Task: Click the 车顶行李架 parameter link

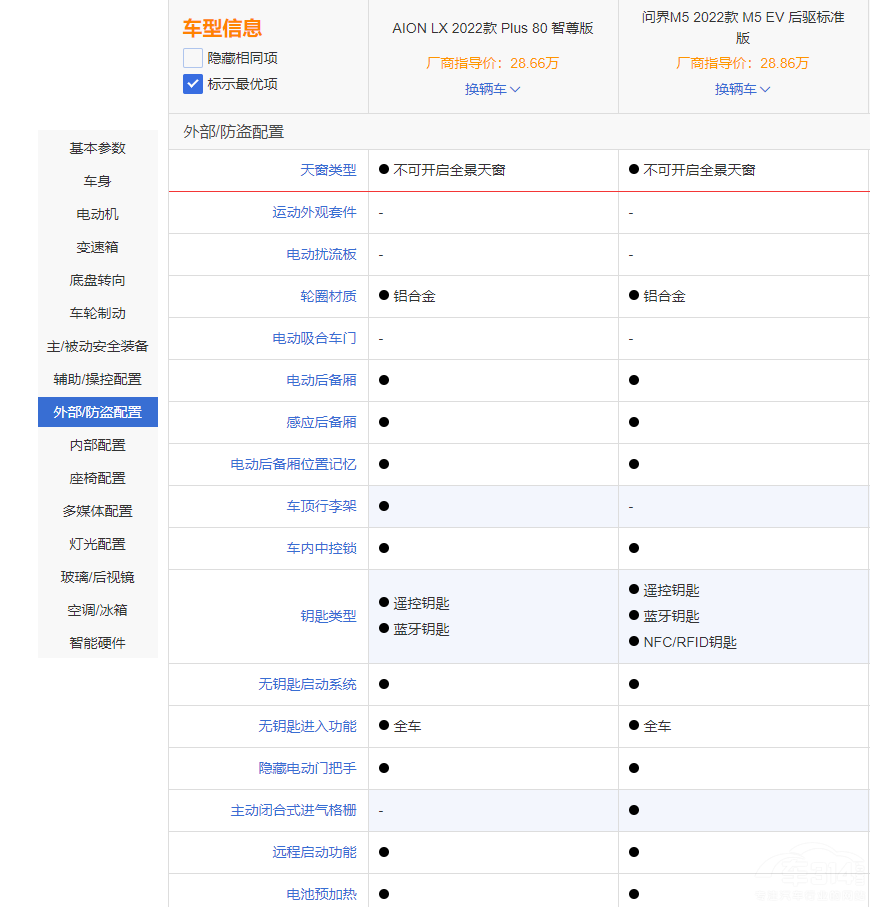Action: click(x=321, y=506)
